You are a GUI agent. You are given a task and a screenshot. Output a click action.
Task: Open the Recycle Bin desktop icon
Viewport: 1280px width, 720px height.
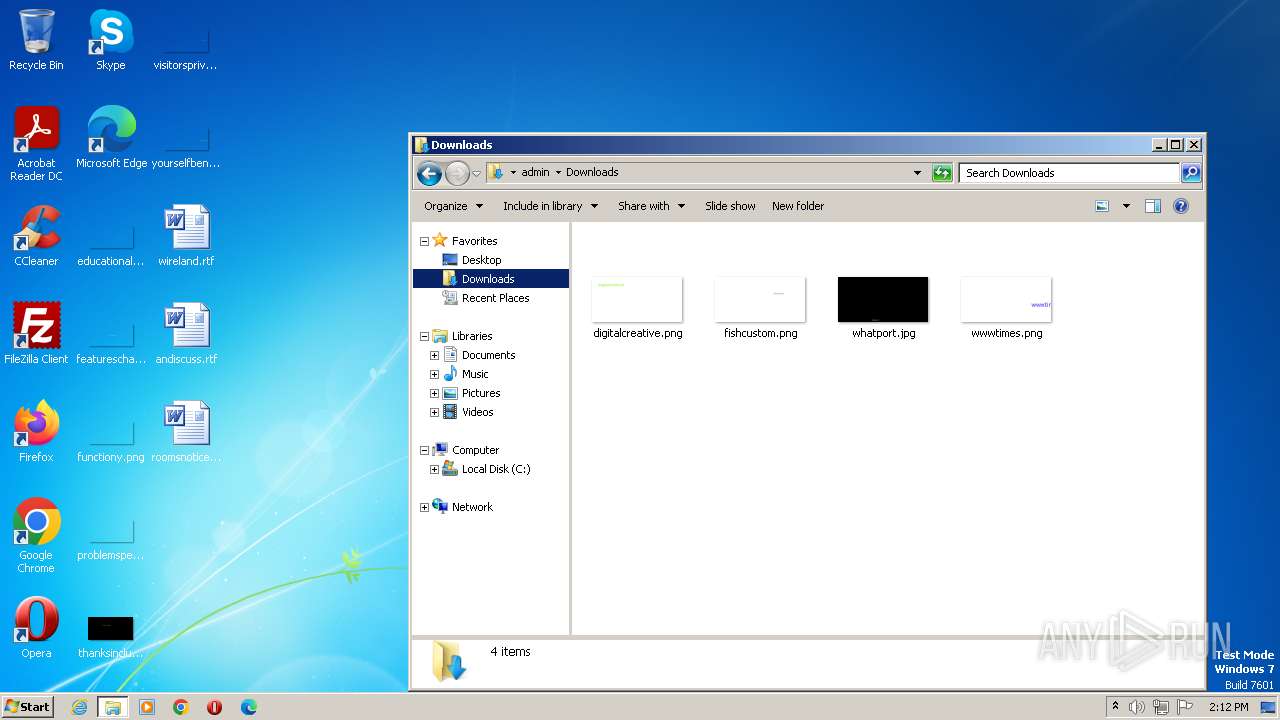[x=36, y=40]
